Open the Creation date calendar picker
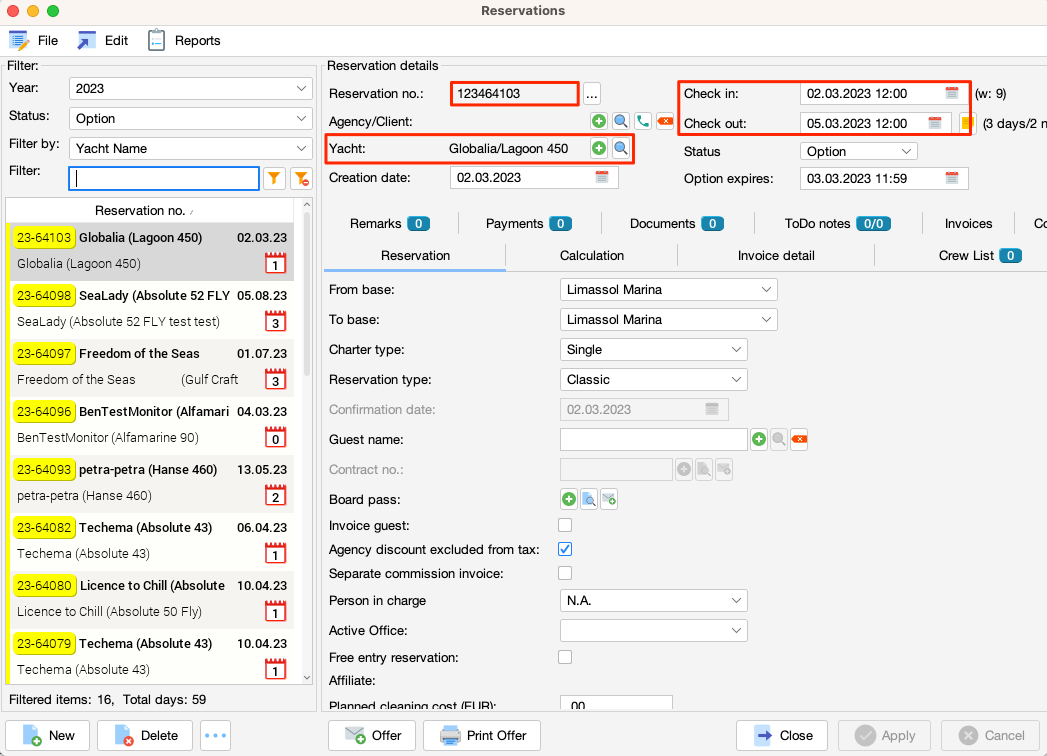 tap(602, 177)
